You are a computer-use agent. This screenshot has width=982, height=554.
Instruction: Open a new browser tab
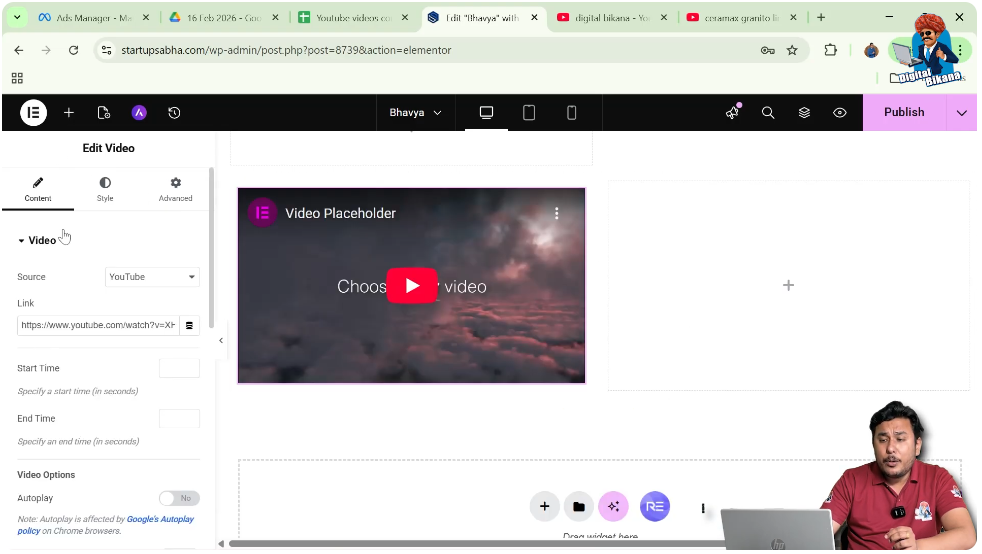[822, 18]
